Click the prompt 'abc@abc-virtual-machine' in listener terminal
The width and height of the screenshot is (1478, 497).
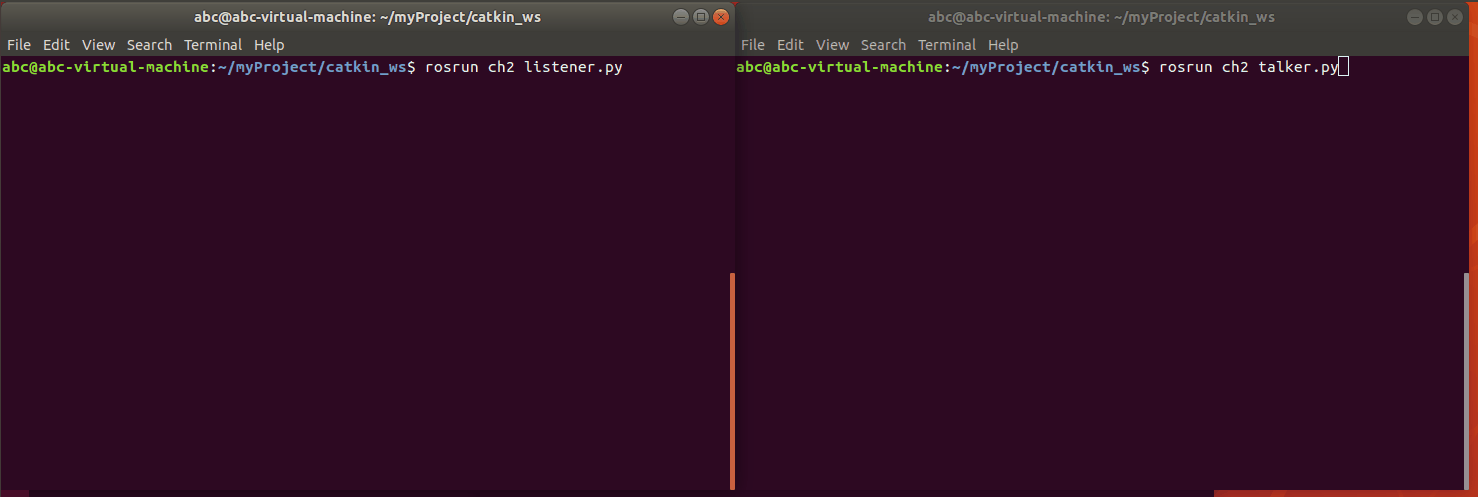click(x=106, y=68)
